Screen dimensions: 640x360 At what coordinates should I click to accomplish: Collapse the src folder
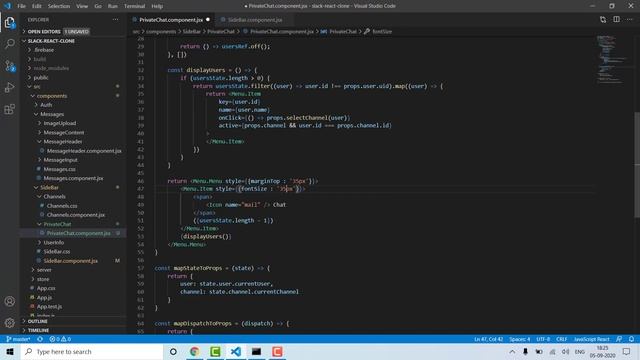click(x=37, y=87)
